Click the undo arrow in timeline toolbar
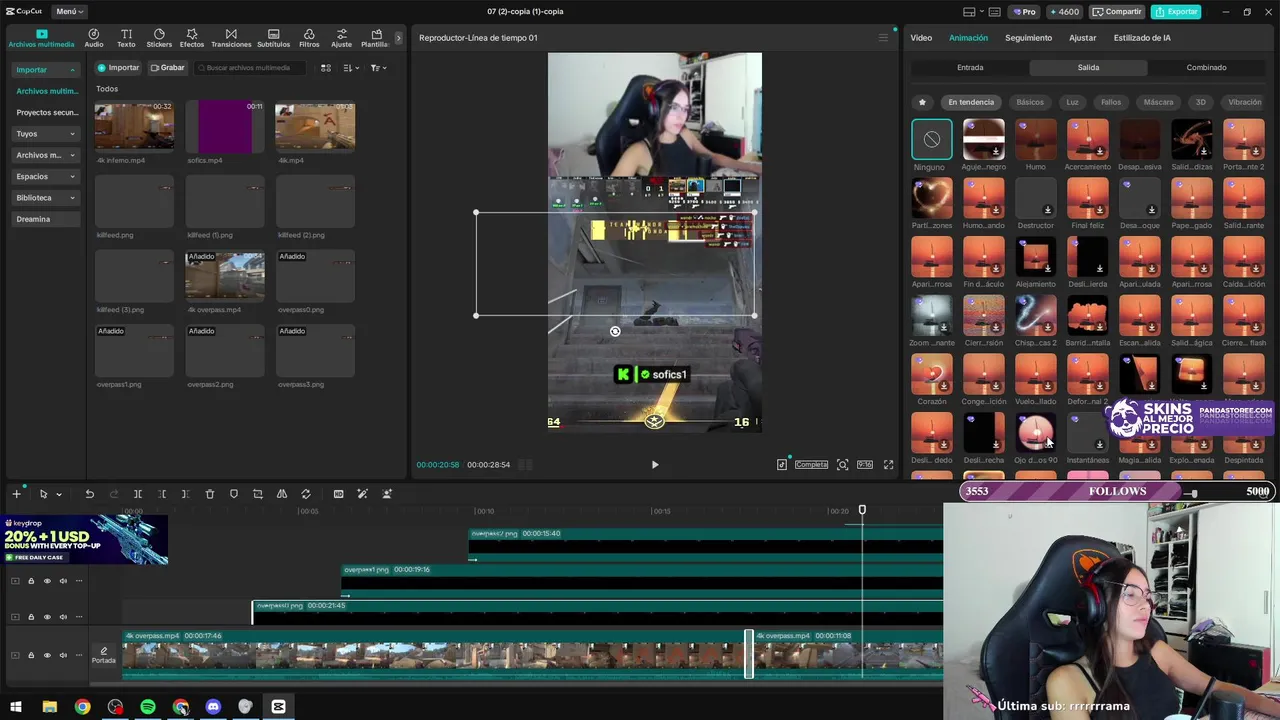This screenshot has height=720, width=1280. (89, 494)
